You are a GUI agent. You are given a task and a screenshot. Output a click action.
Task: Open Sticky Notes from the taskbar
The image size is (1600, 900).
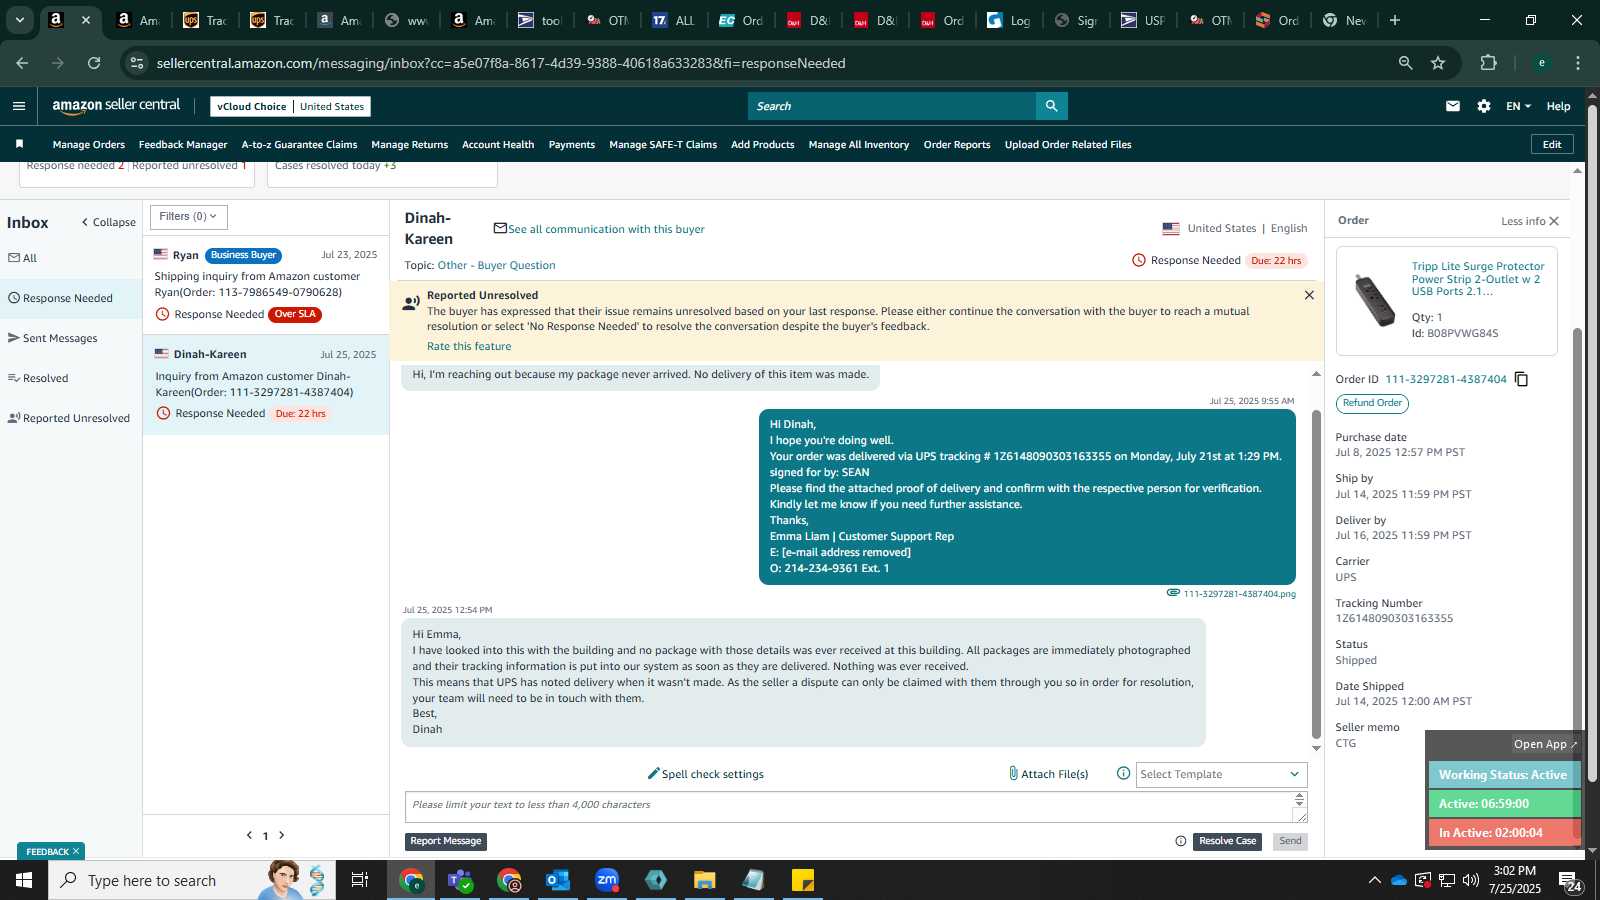803,880
